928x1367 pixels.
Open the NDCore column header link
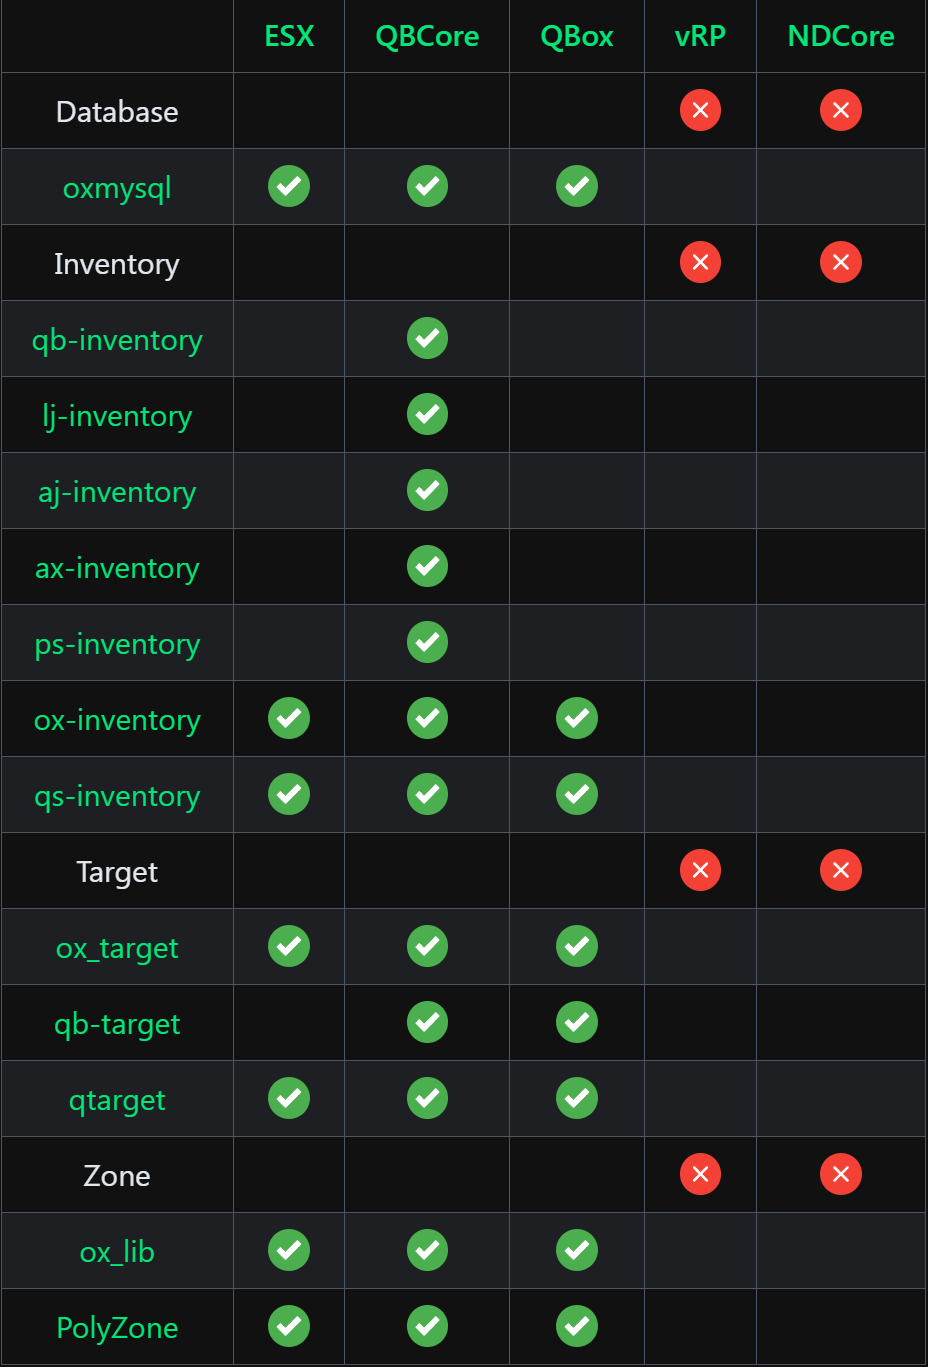point(841,36)
